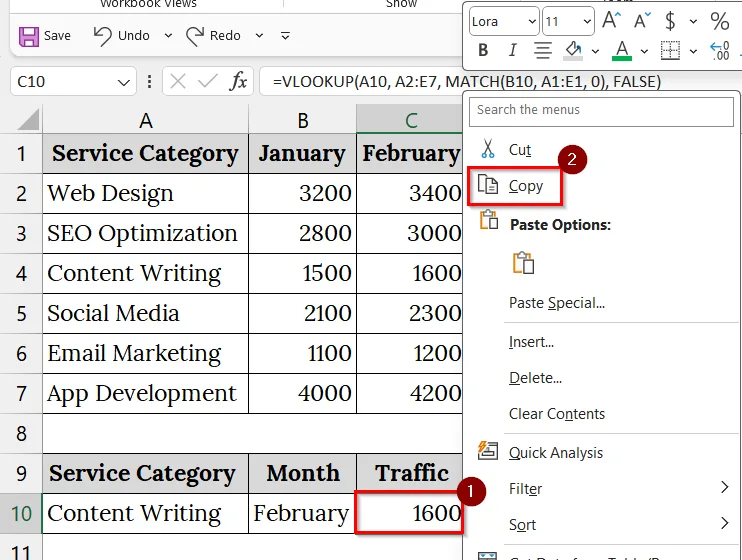Open the font size 11 dropdown
Viewport: 742px width, 560px height.
pyautogui.click(x=587, y=21)
